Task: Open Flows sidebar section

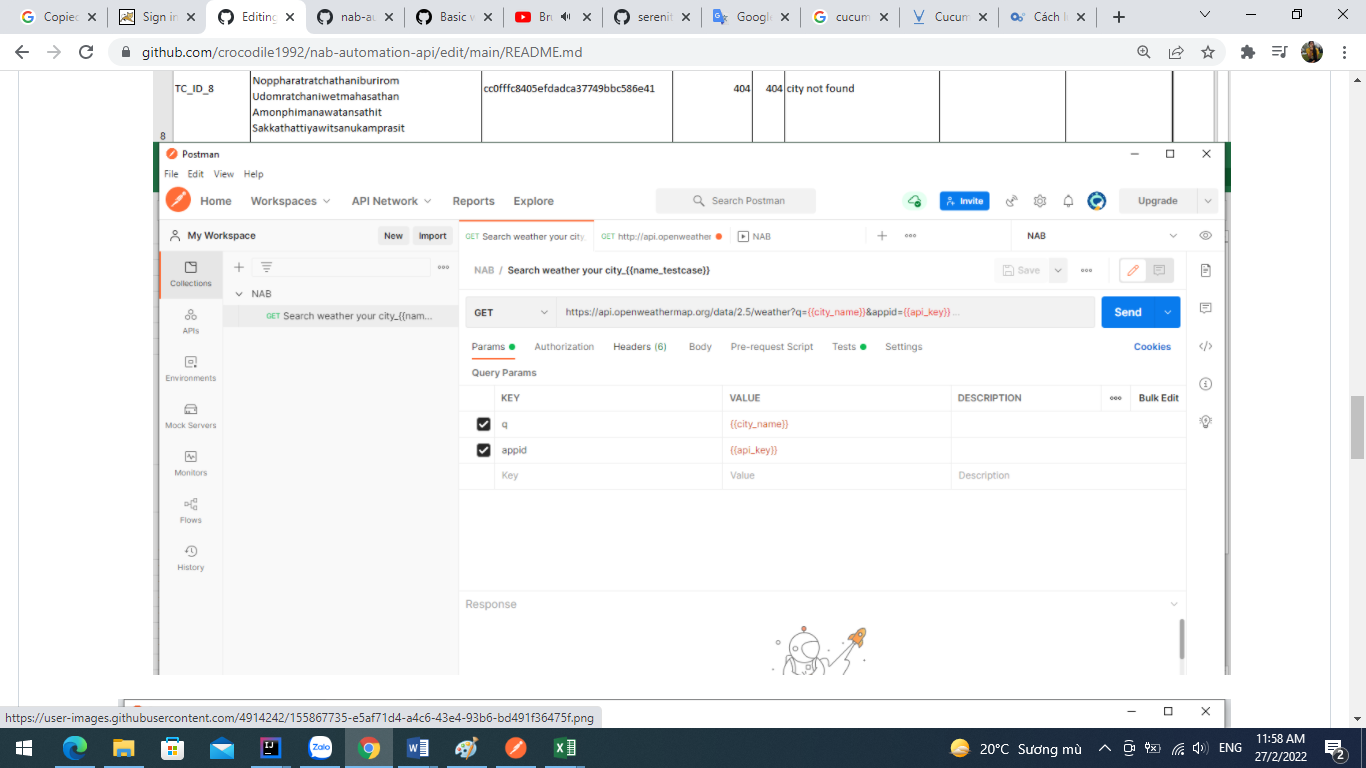Action: [191, 510]
